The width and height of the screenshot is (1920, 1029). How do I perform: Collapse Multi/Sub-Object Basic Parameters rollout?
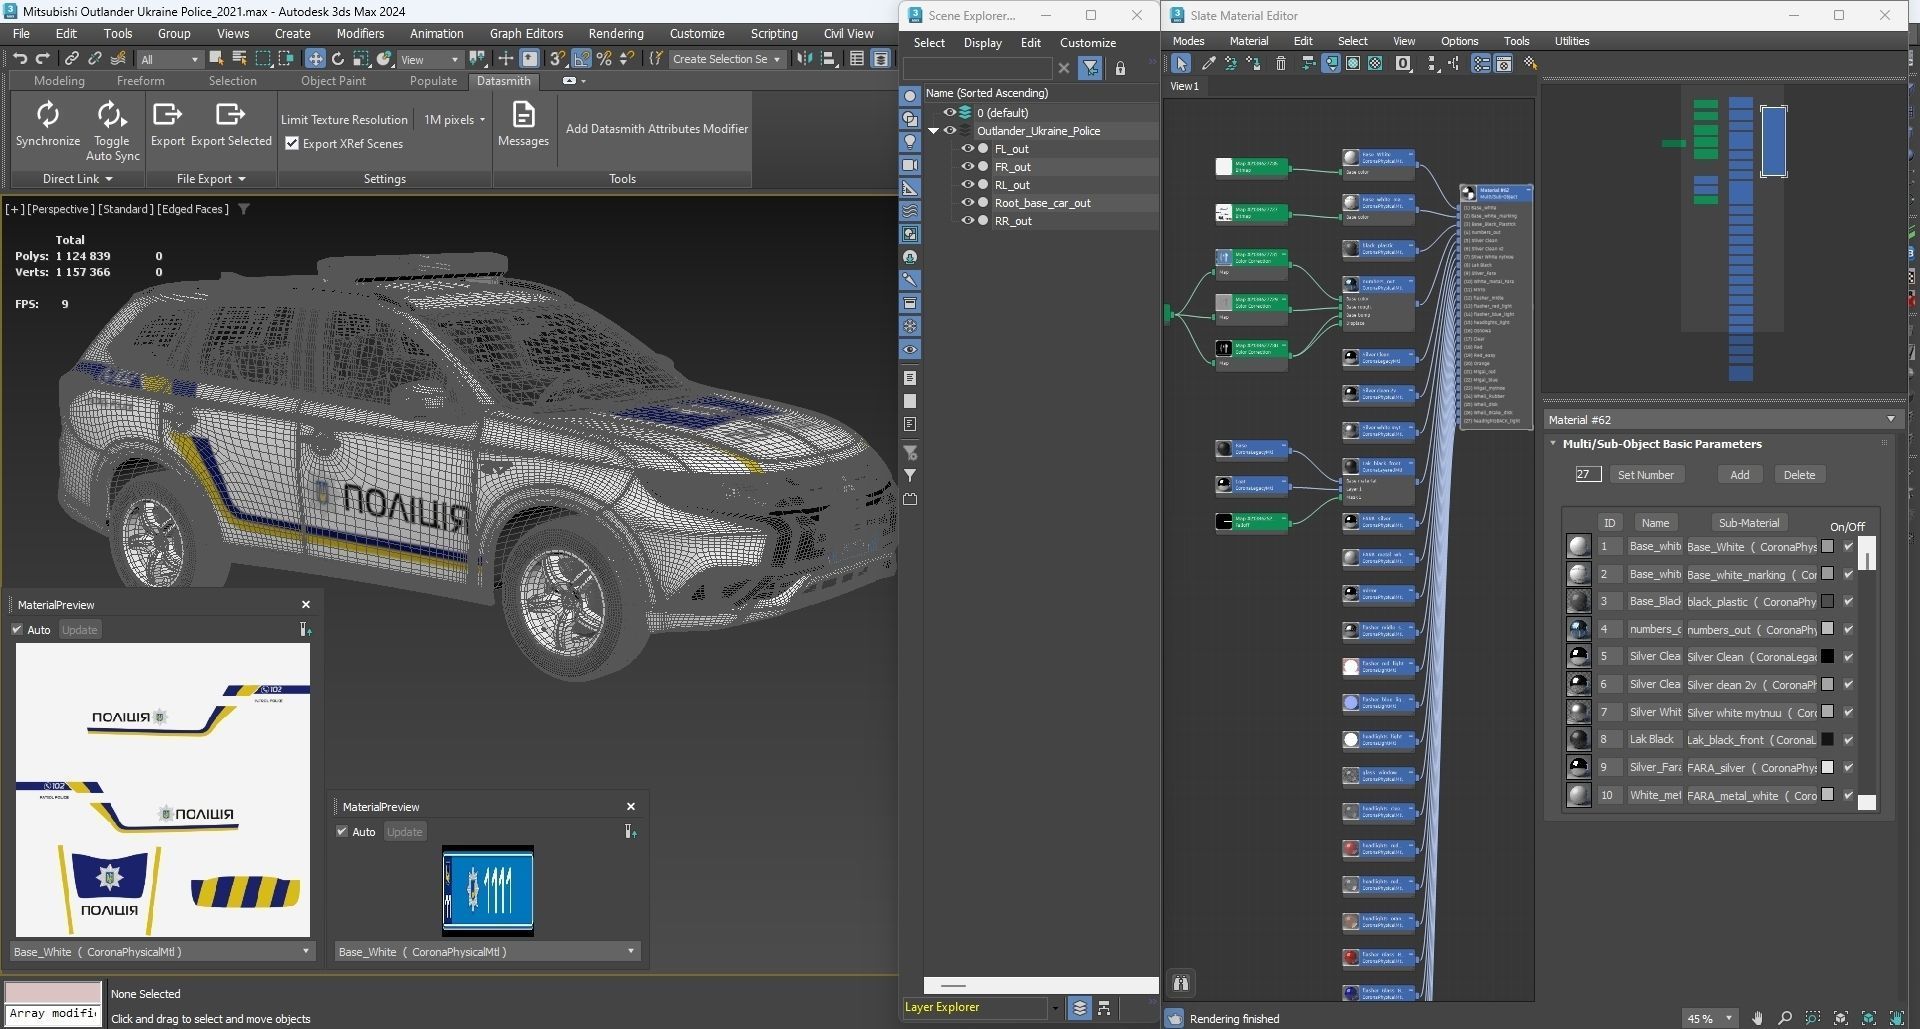[x=1553, y=443]
